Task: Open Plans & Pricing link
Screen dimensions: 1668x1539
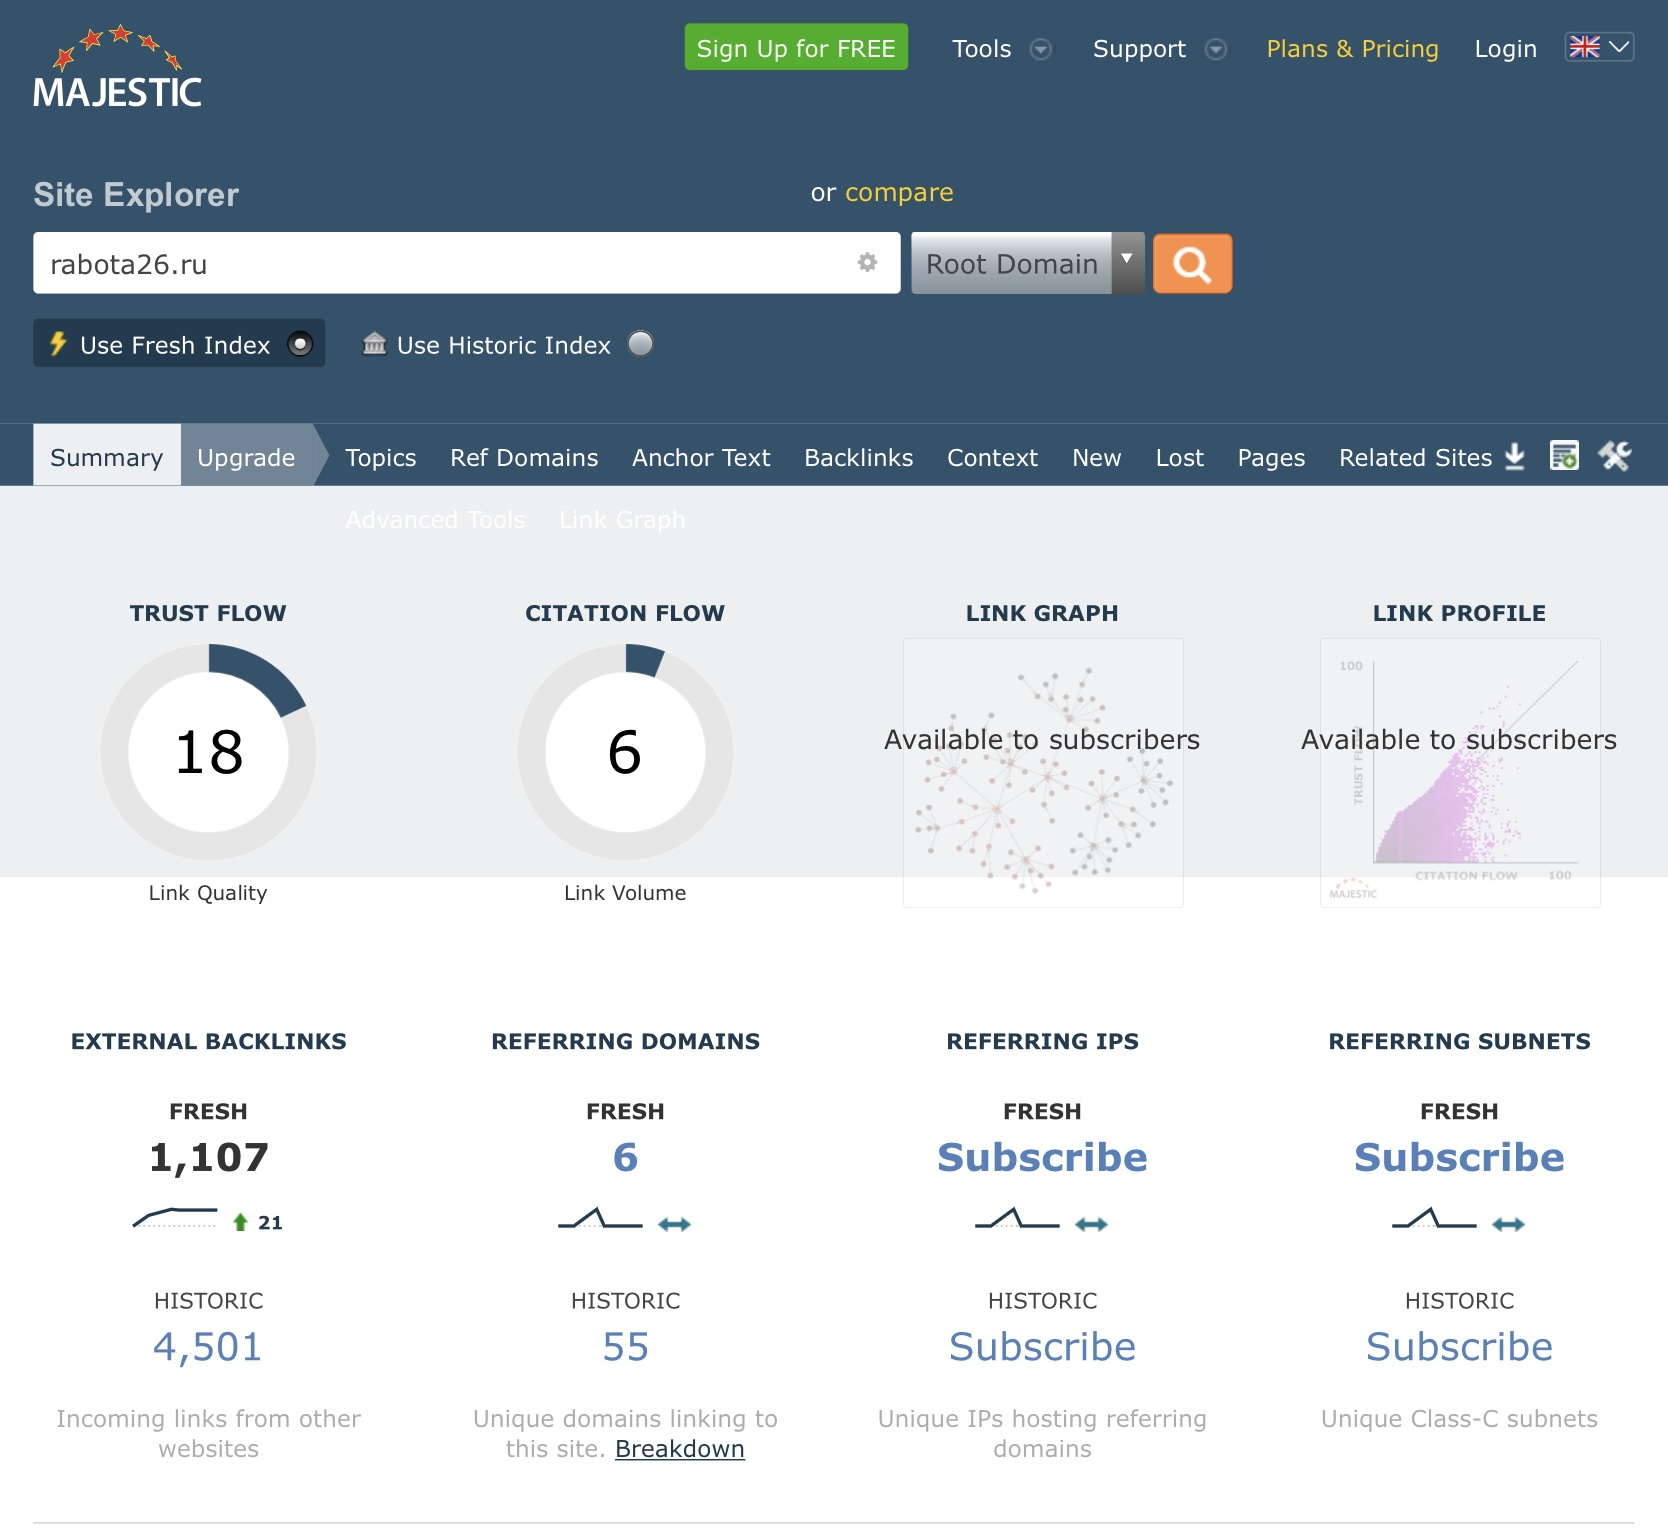Action: (x=1352, y=48)
